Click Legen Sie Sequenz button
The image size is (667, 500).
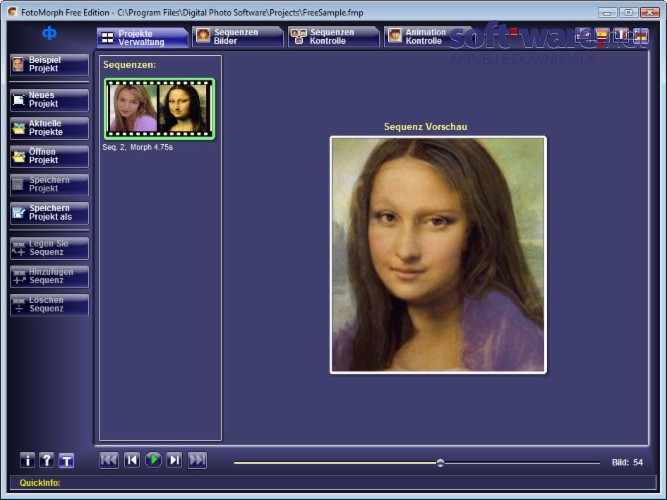[x=49, y=248]
